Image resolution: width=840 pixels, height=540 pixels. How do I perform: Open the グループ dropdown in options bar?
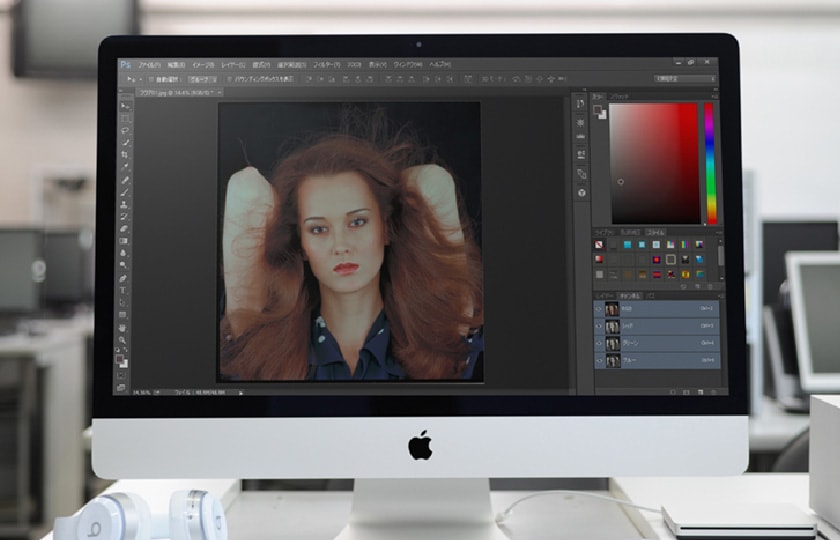[203, 79]
